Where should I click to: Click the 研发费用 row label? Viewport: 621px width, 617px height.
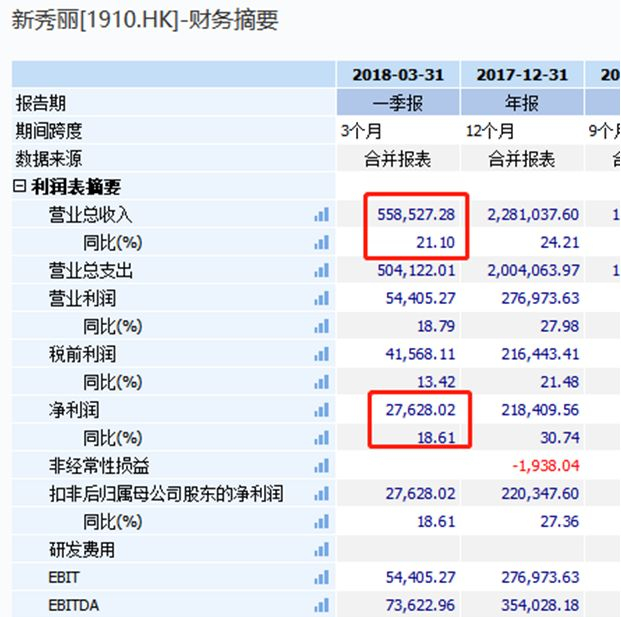tap(82, 550)
